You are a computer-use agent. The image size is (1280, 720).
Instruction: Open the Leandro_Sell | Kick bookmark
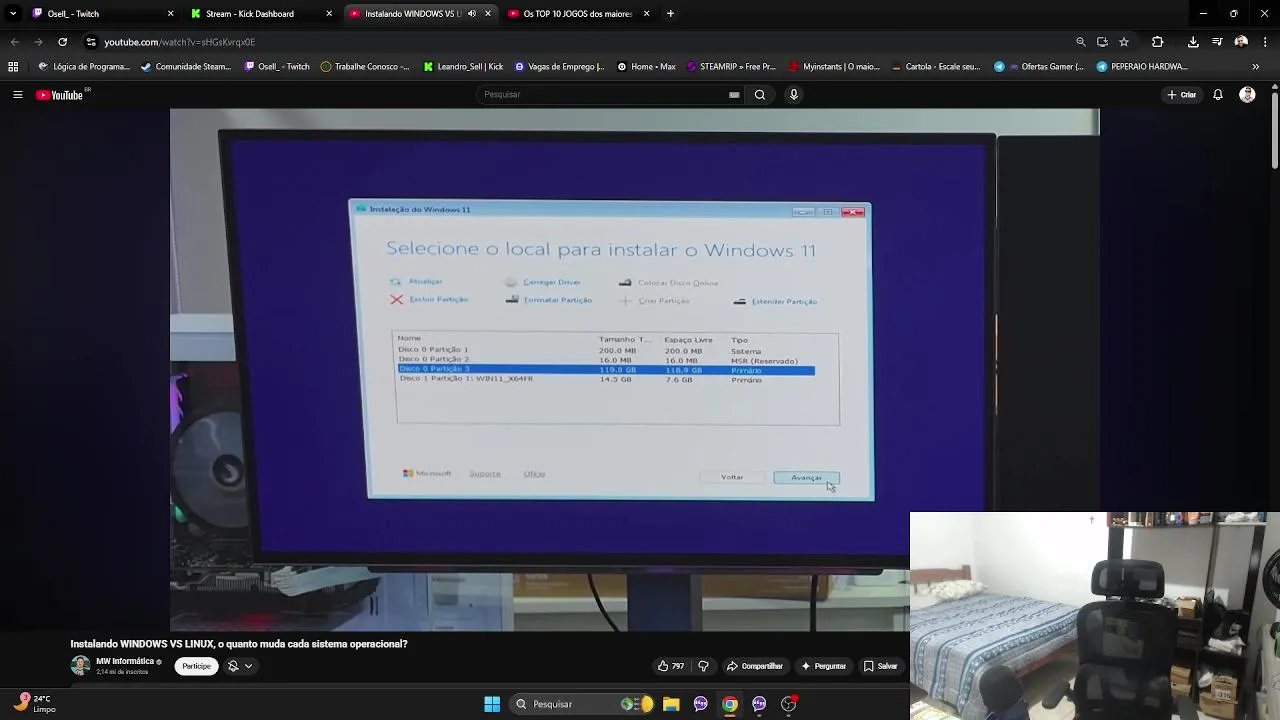(x=463, y=67)
